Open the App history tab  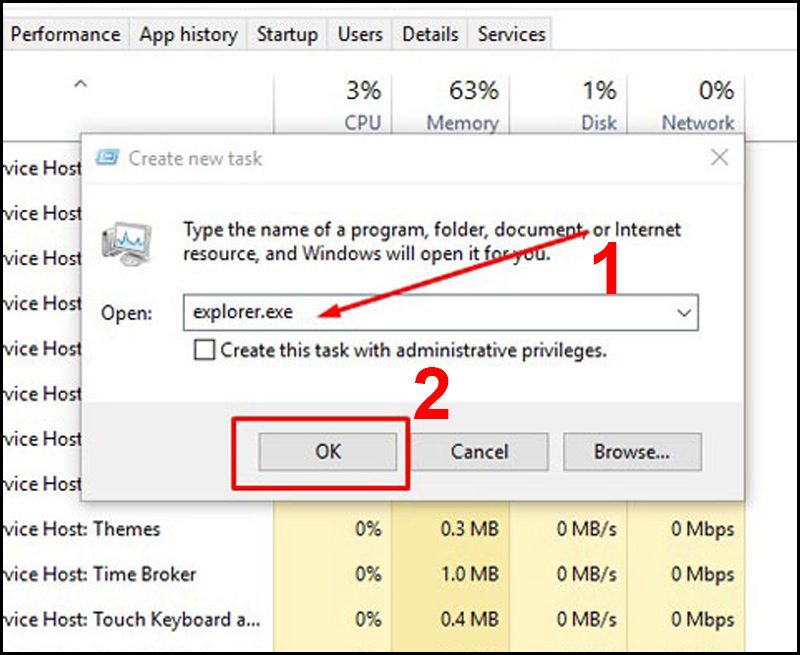pyautogui.click(x=187, y=34)
